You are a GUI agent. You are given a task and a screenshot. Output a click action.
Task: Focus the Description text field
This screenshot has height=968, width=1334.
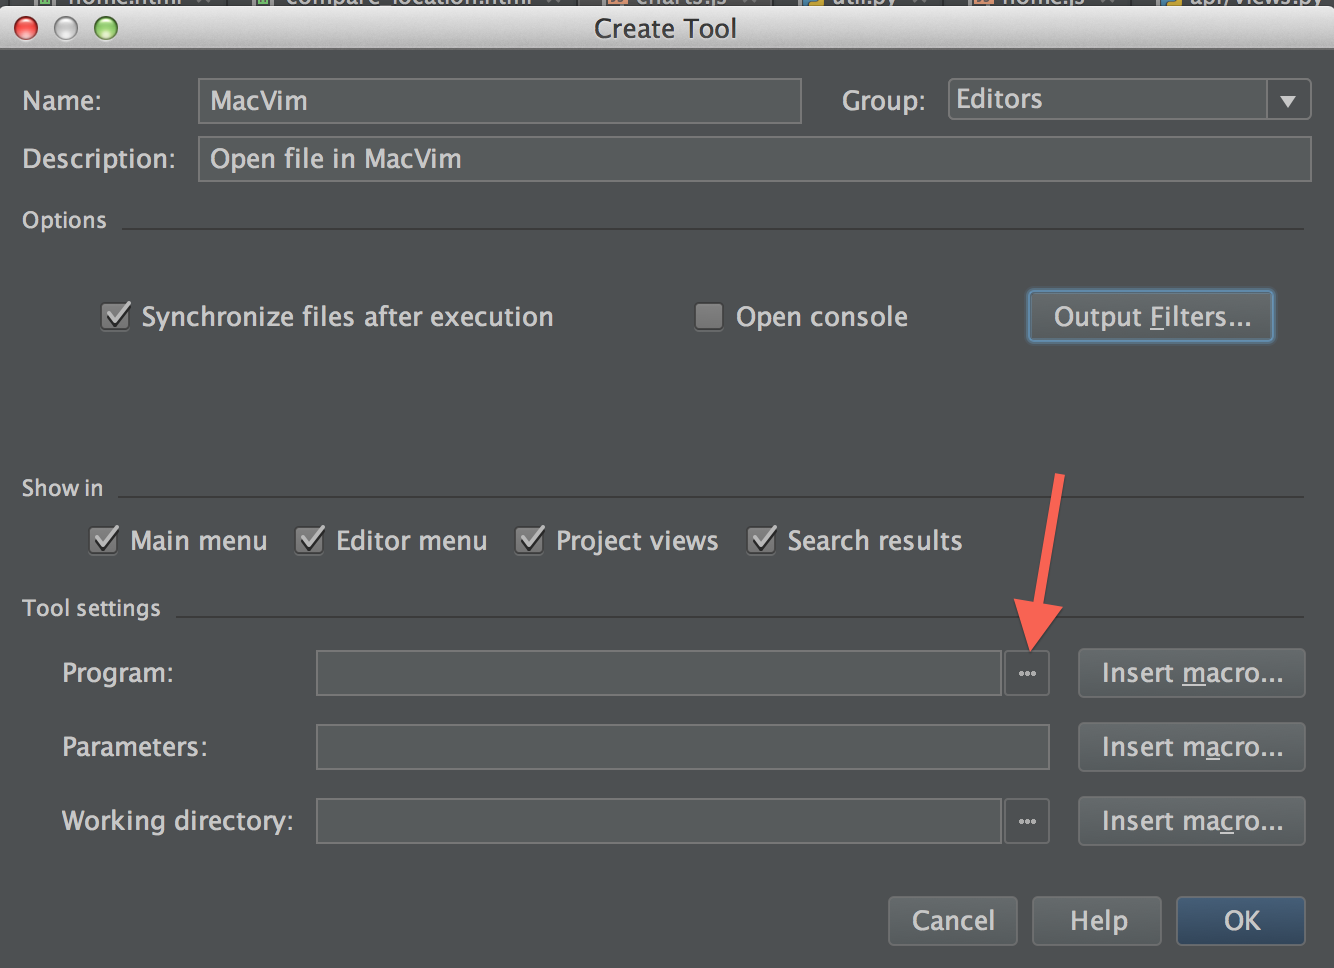755,159
